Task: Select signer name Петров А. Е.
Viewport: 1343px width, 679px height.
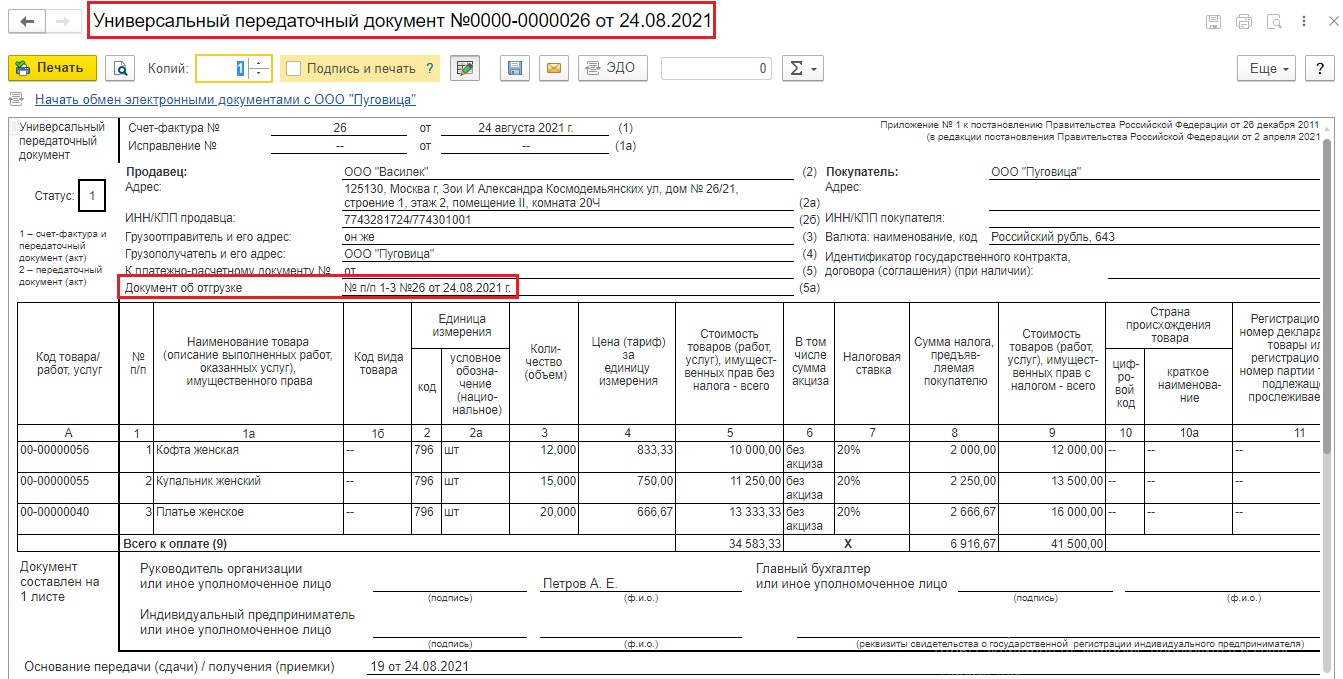Action: point(580,583)
